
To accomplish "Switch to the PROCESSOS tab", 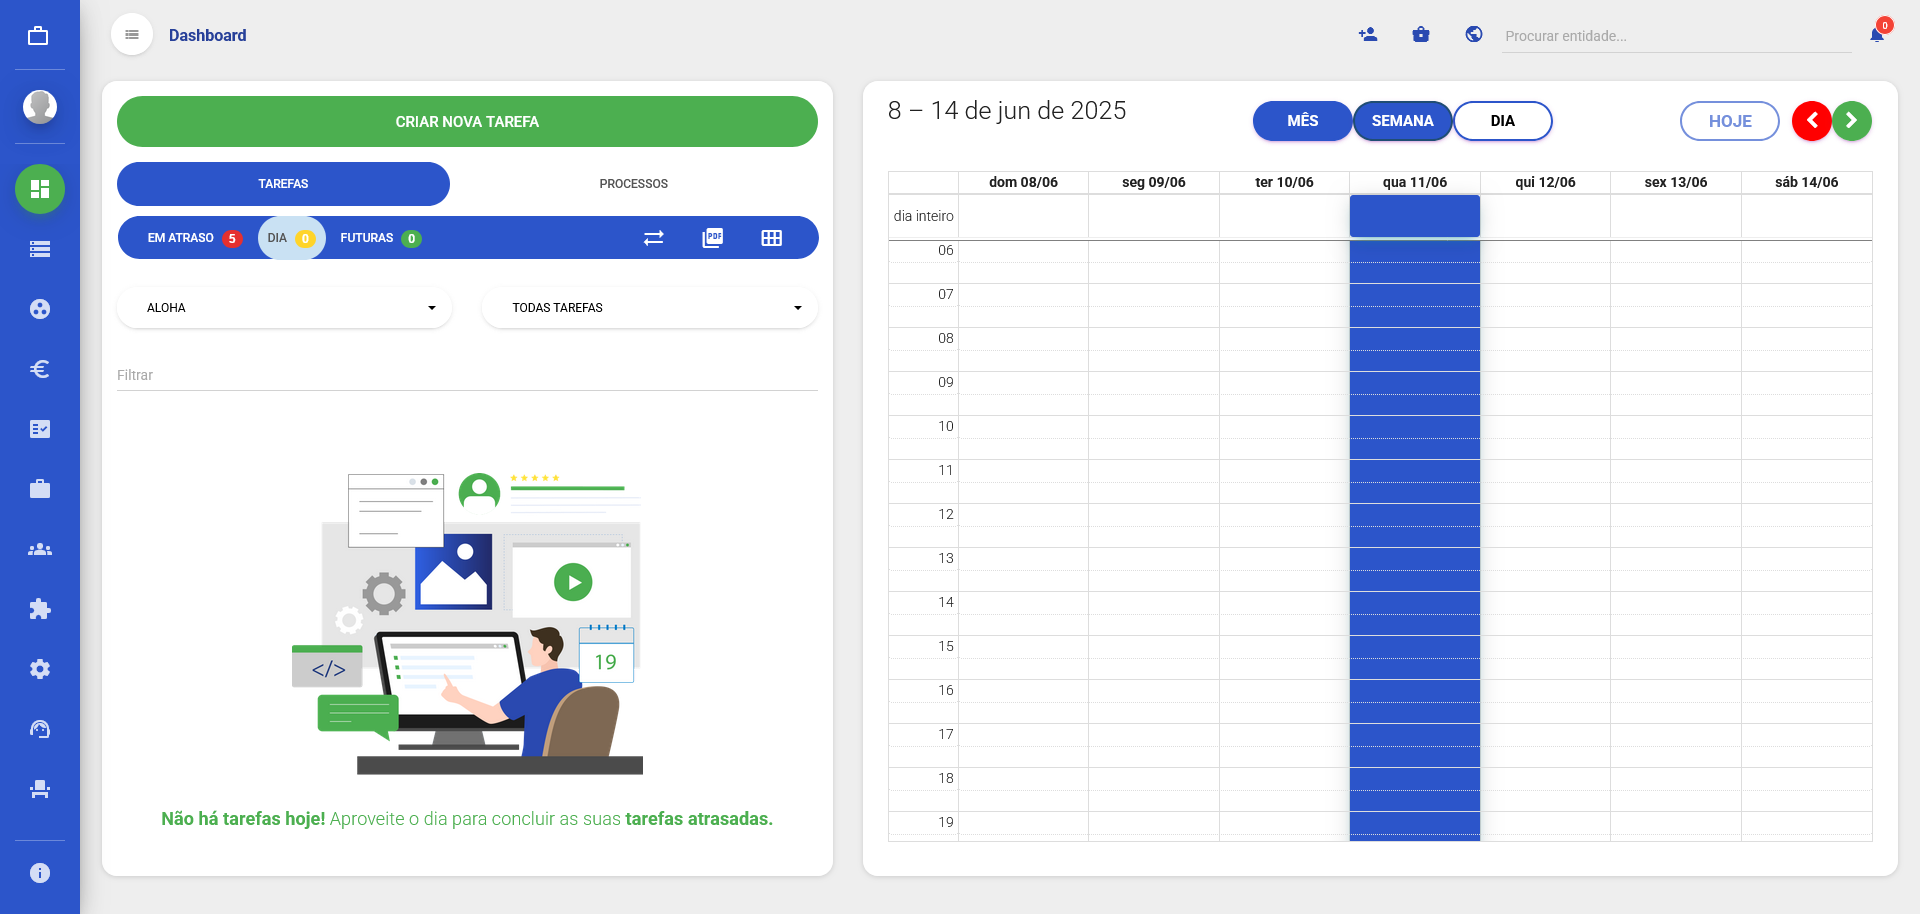I will [x=633, y=184].
